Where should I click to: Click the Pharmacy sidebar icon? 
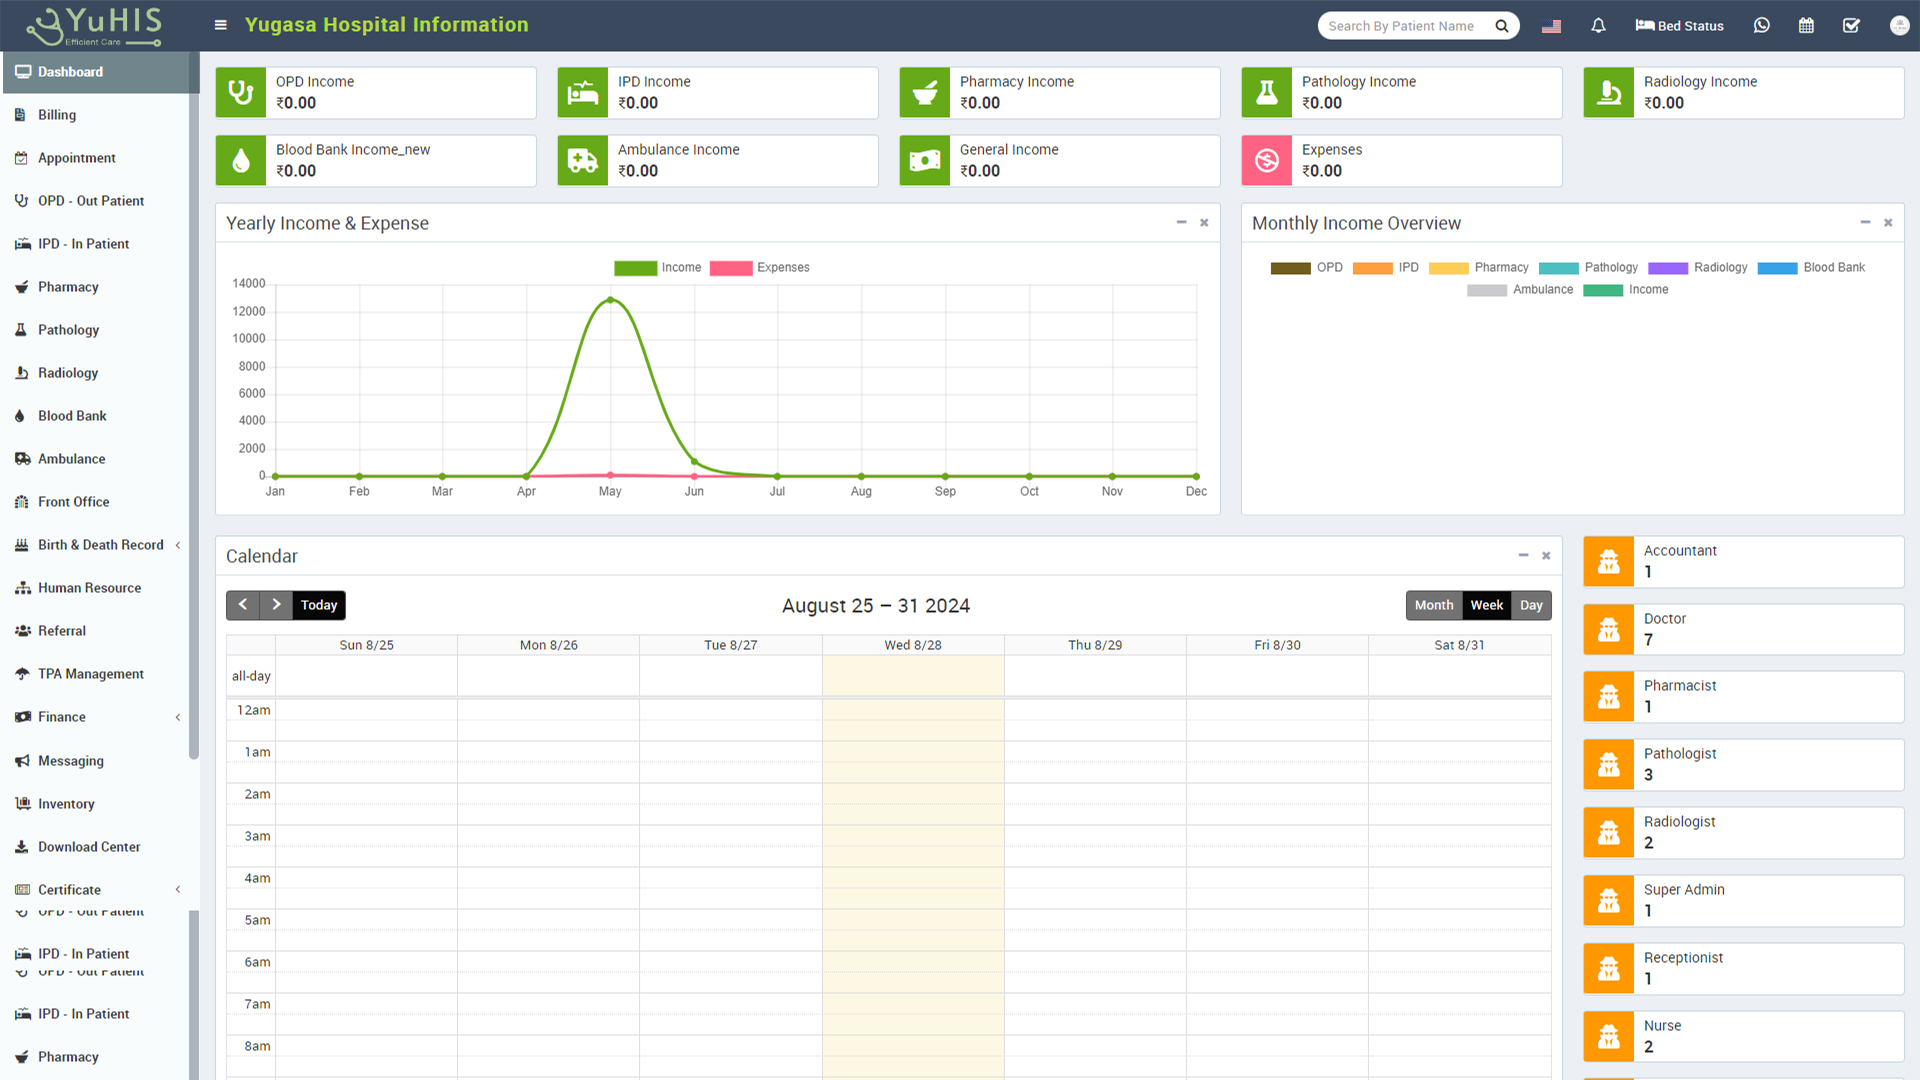pyautogui.click(x=21, y=286)
